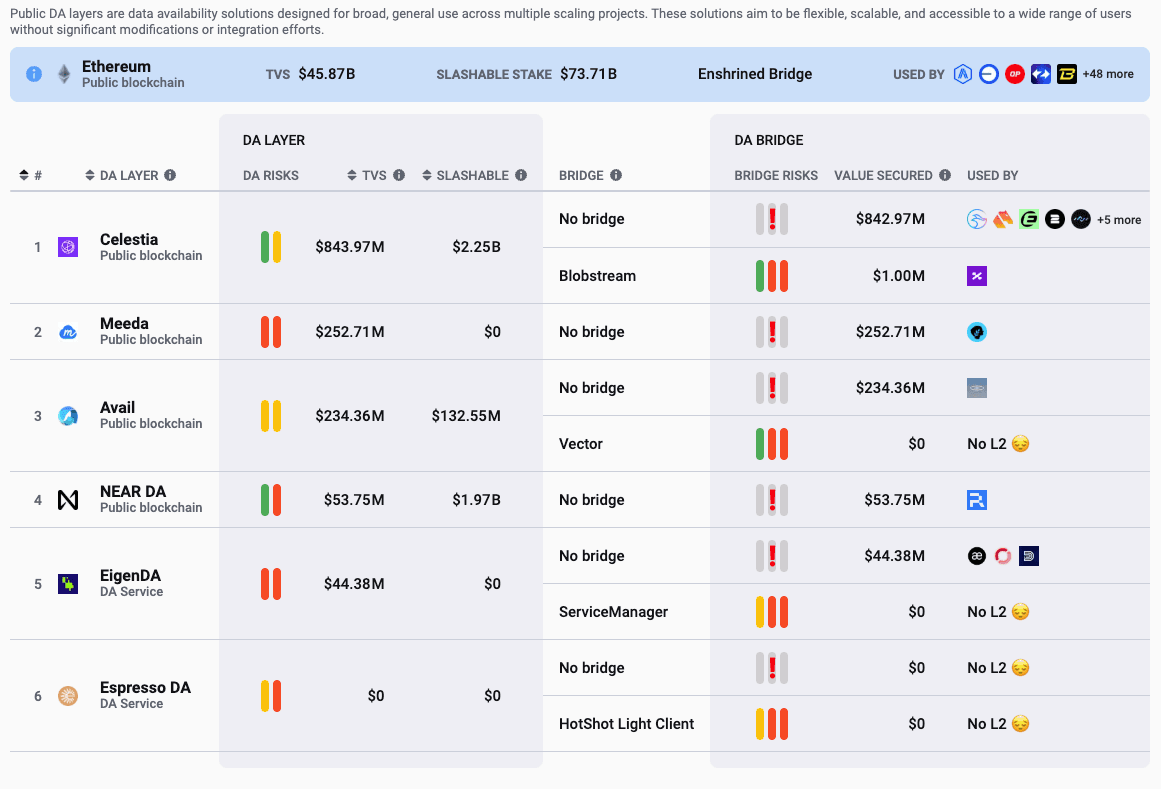The image size is (1161, 789).
Task: Open the red OP icon in Ethereum's Used By
Action: [x=1014, y=74]
